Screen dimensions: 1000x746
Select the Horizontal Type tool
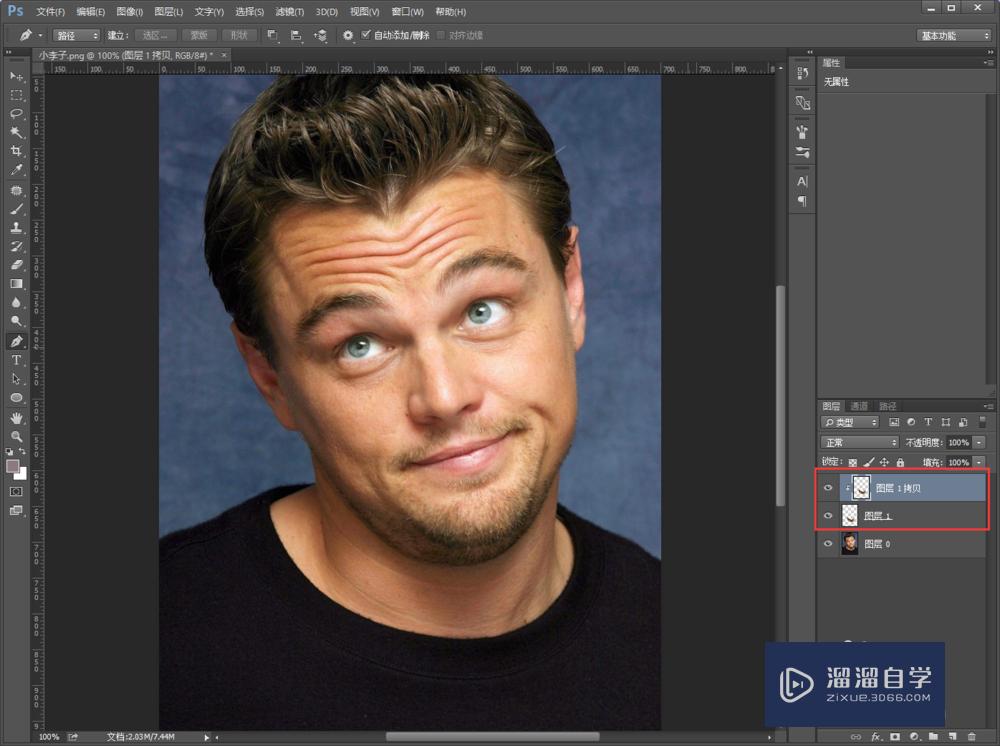pyautogui.click(x=16, y=360)
